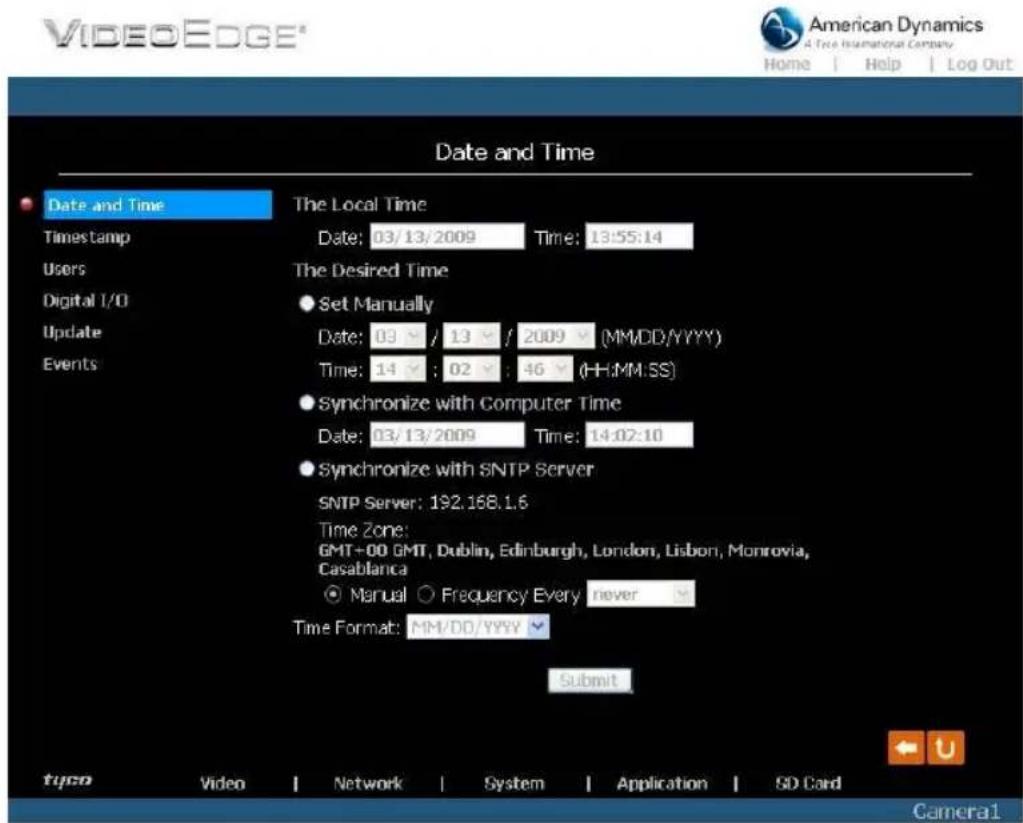Open the Digital I/O sidebar item

[x=85, y=300]
